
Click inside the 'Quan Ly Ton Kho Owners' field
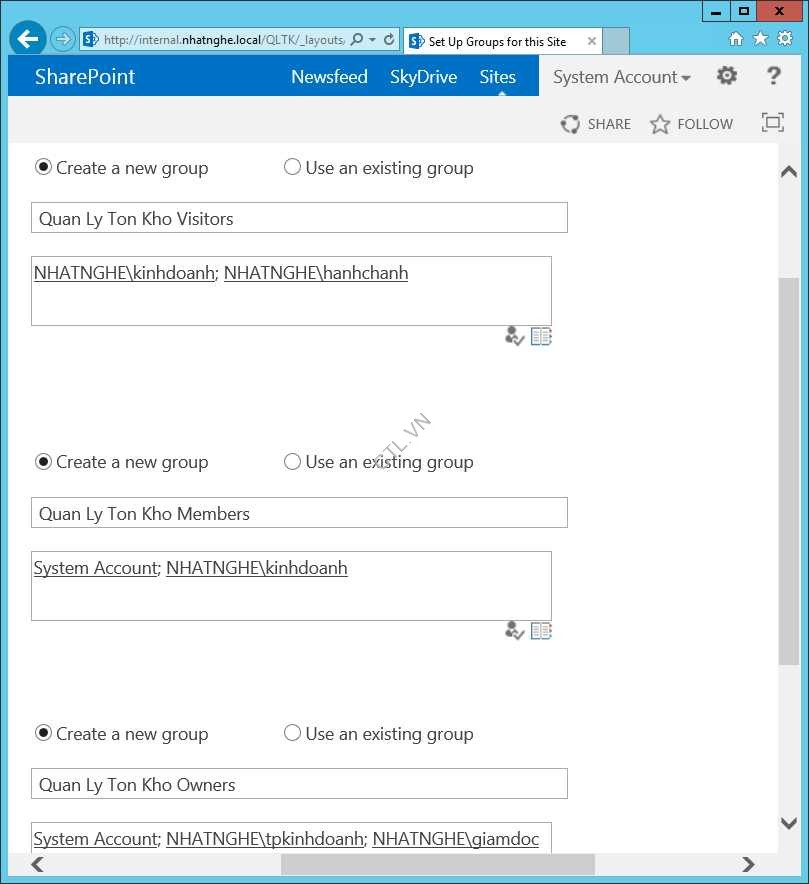pyautogui.click(x=300, y=784)
